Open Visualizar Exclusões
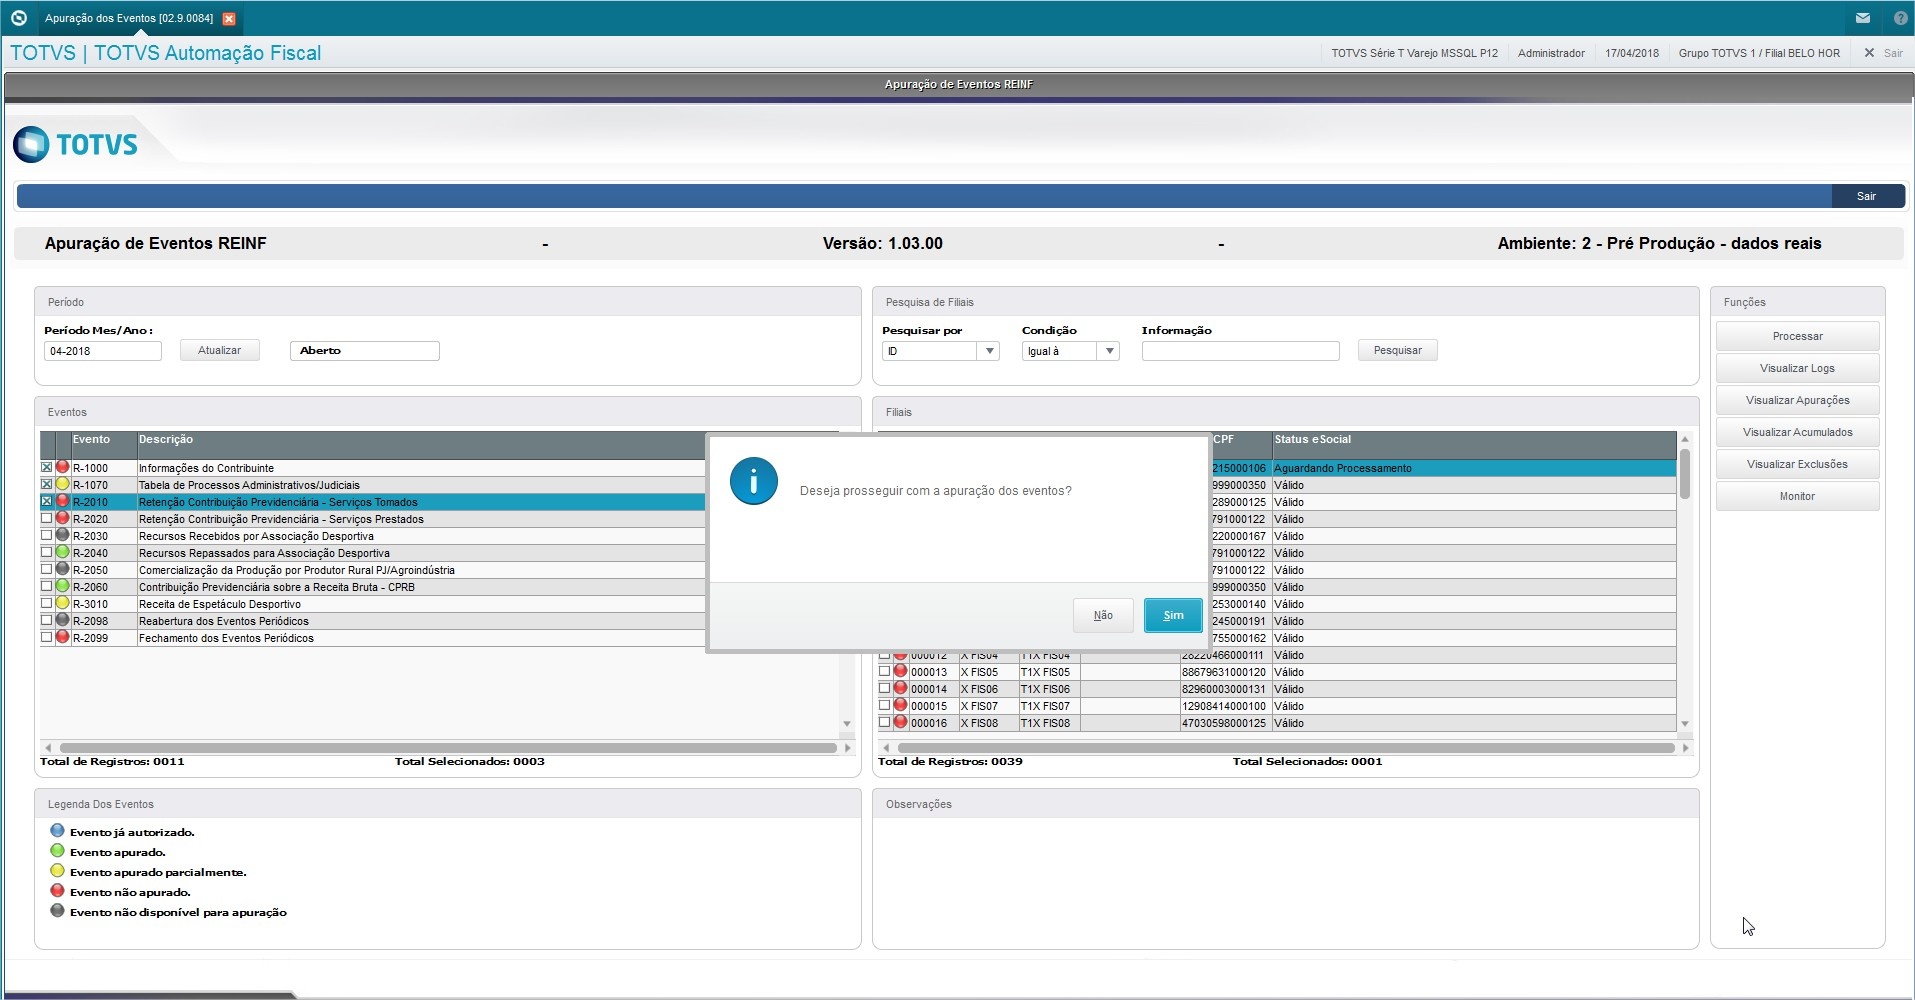 tap(1797, 464)
